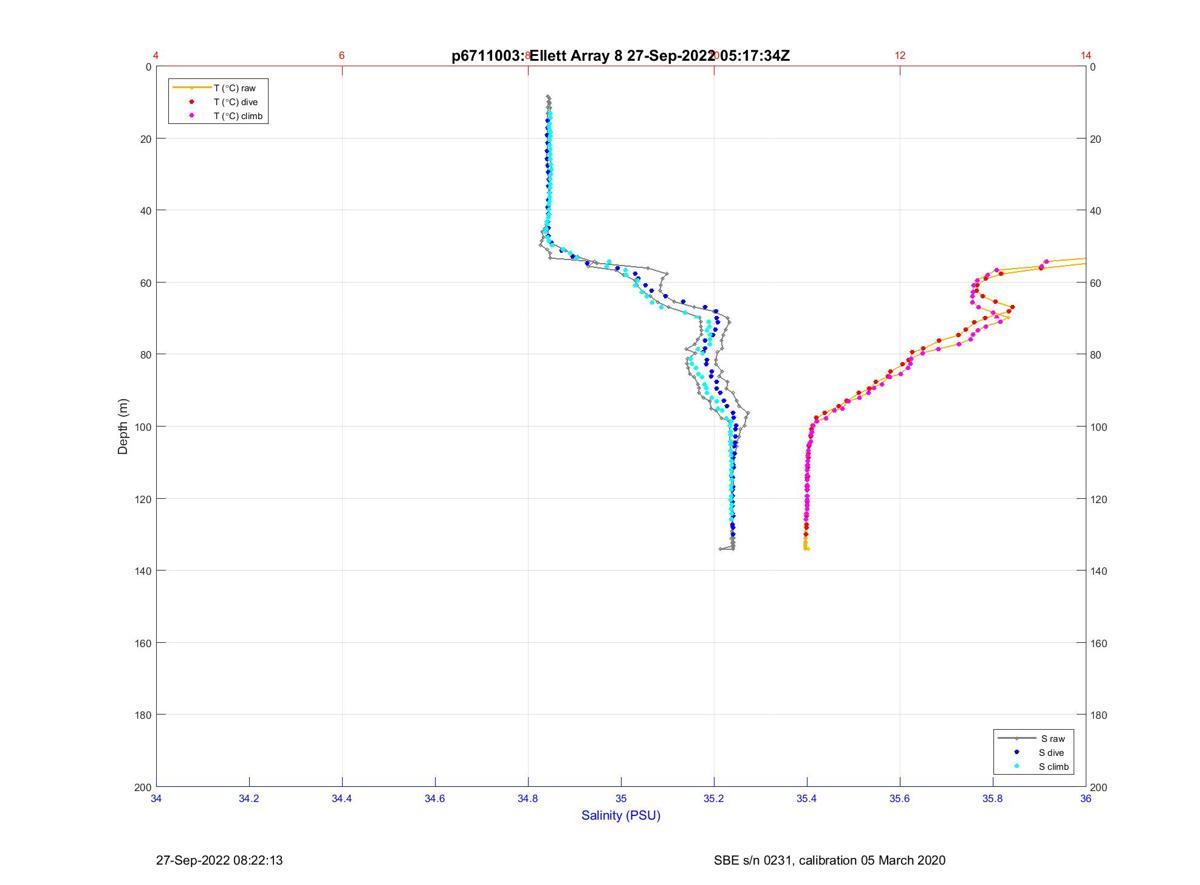Click right depth tick label 100

tap(1100, 427)
